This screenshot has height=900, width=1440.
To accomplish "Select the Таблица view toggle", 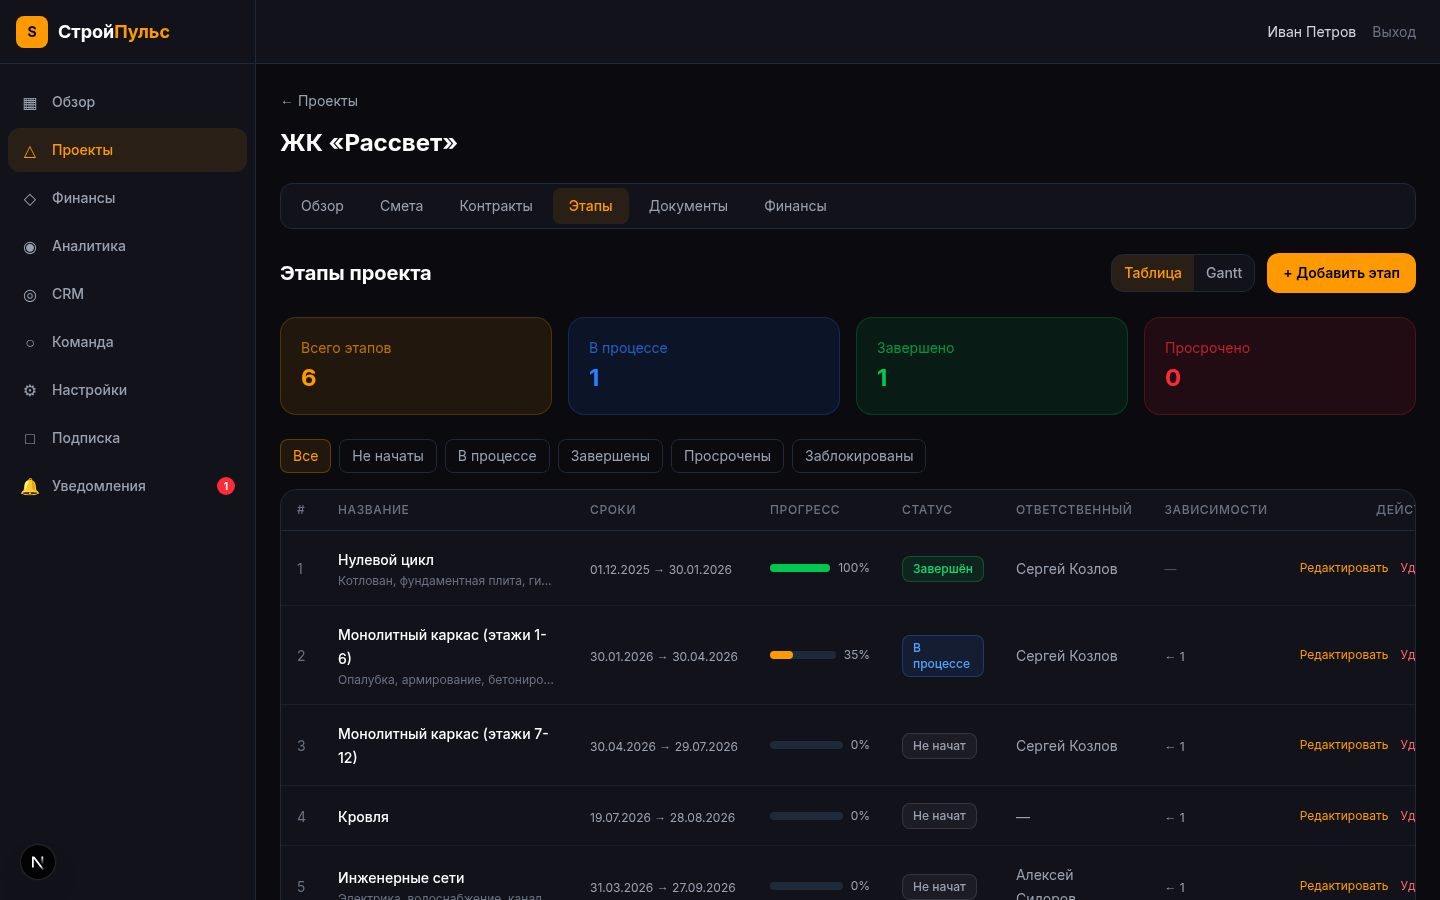I will 1152,273.
